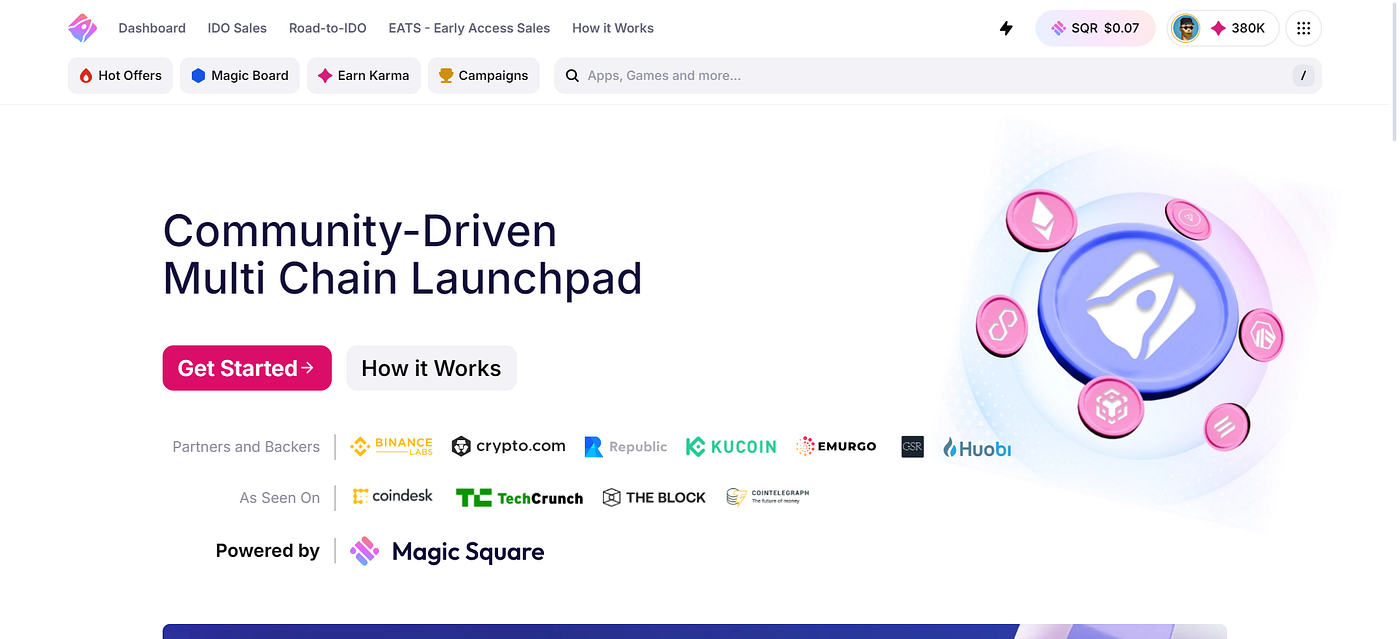Click the Magic Store logo icon
1400x639 pixels.
pyautogui.click(x=83, y=28)
